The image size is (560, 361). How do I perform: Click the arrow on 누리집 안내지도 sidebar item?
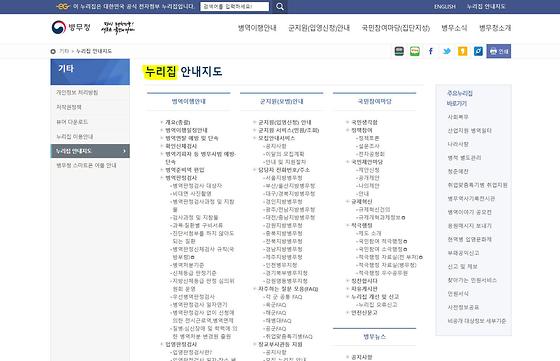pos(124,151)
